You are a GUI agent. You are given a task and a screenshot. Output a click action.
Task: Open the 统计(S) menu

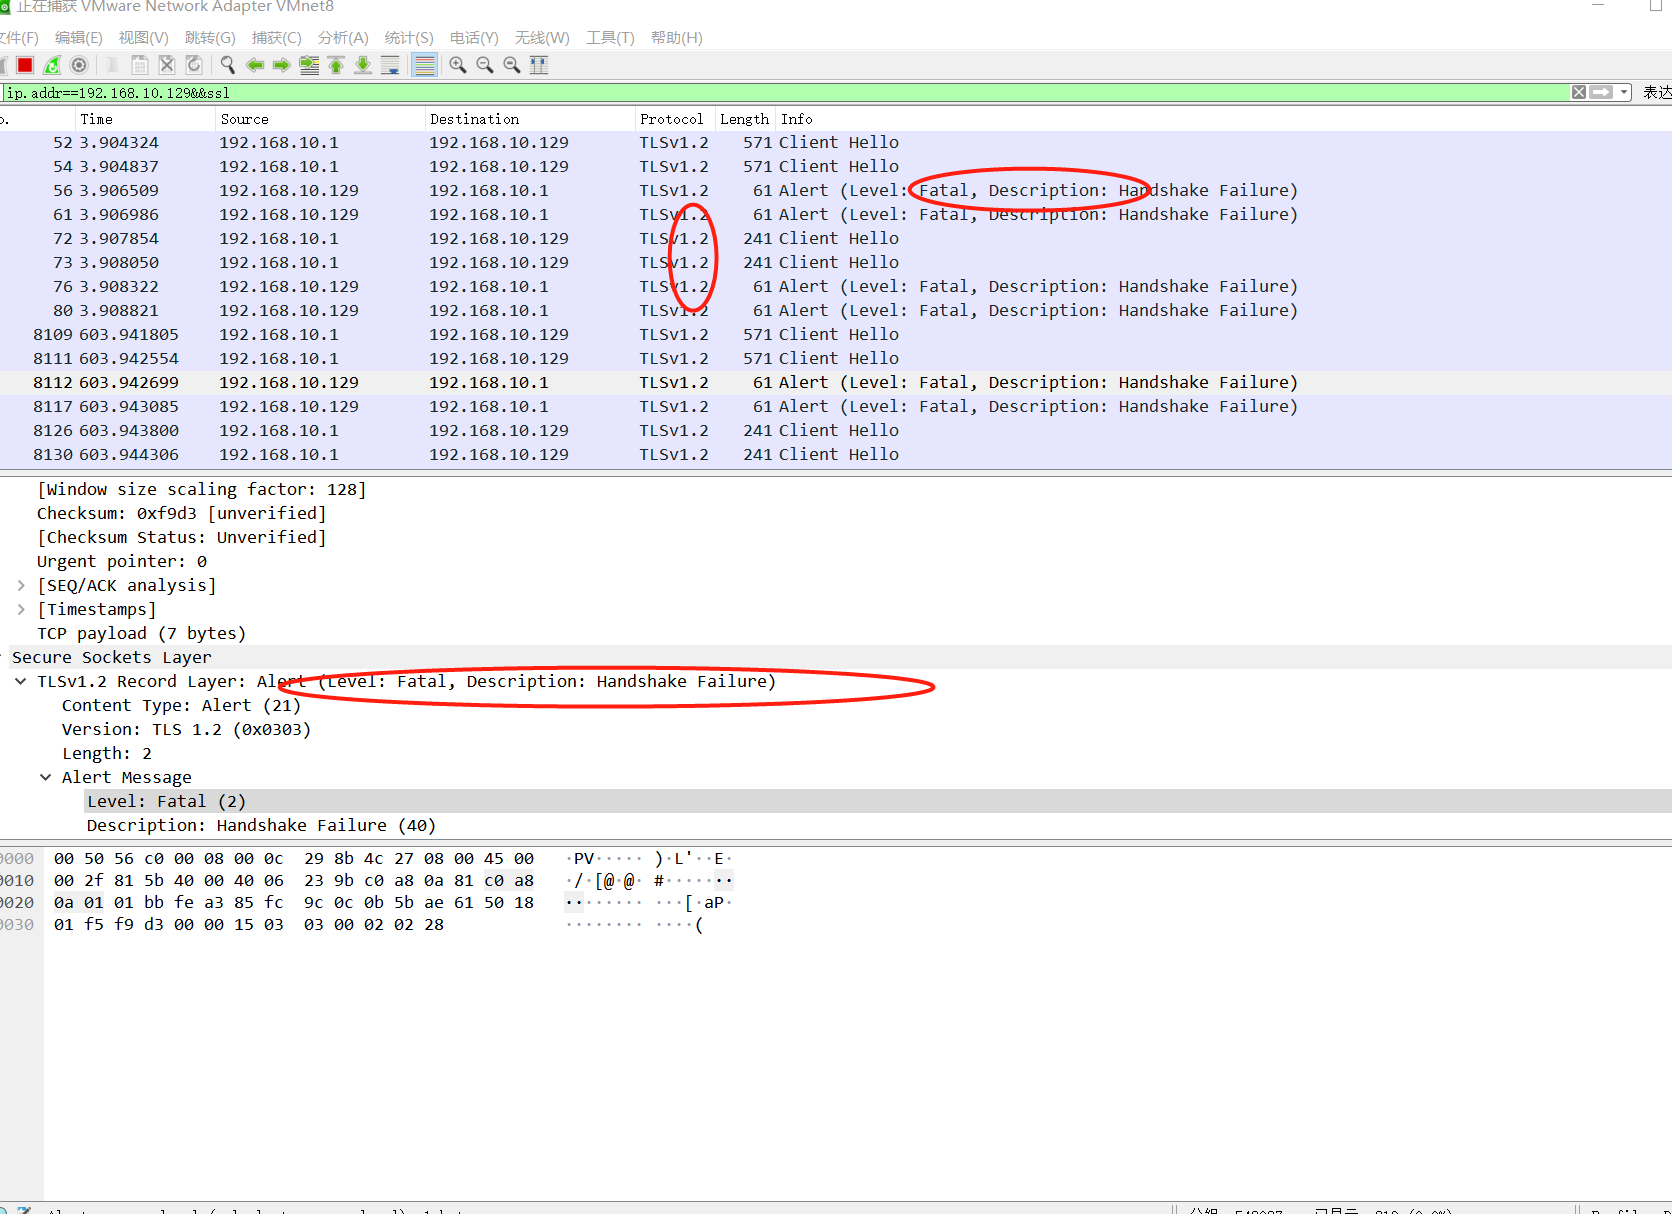coord(408,38)
